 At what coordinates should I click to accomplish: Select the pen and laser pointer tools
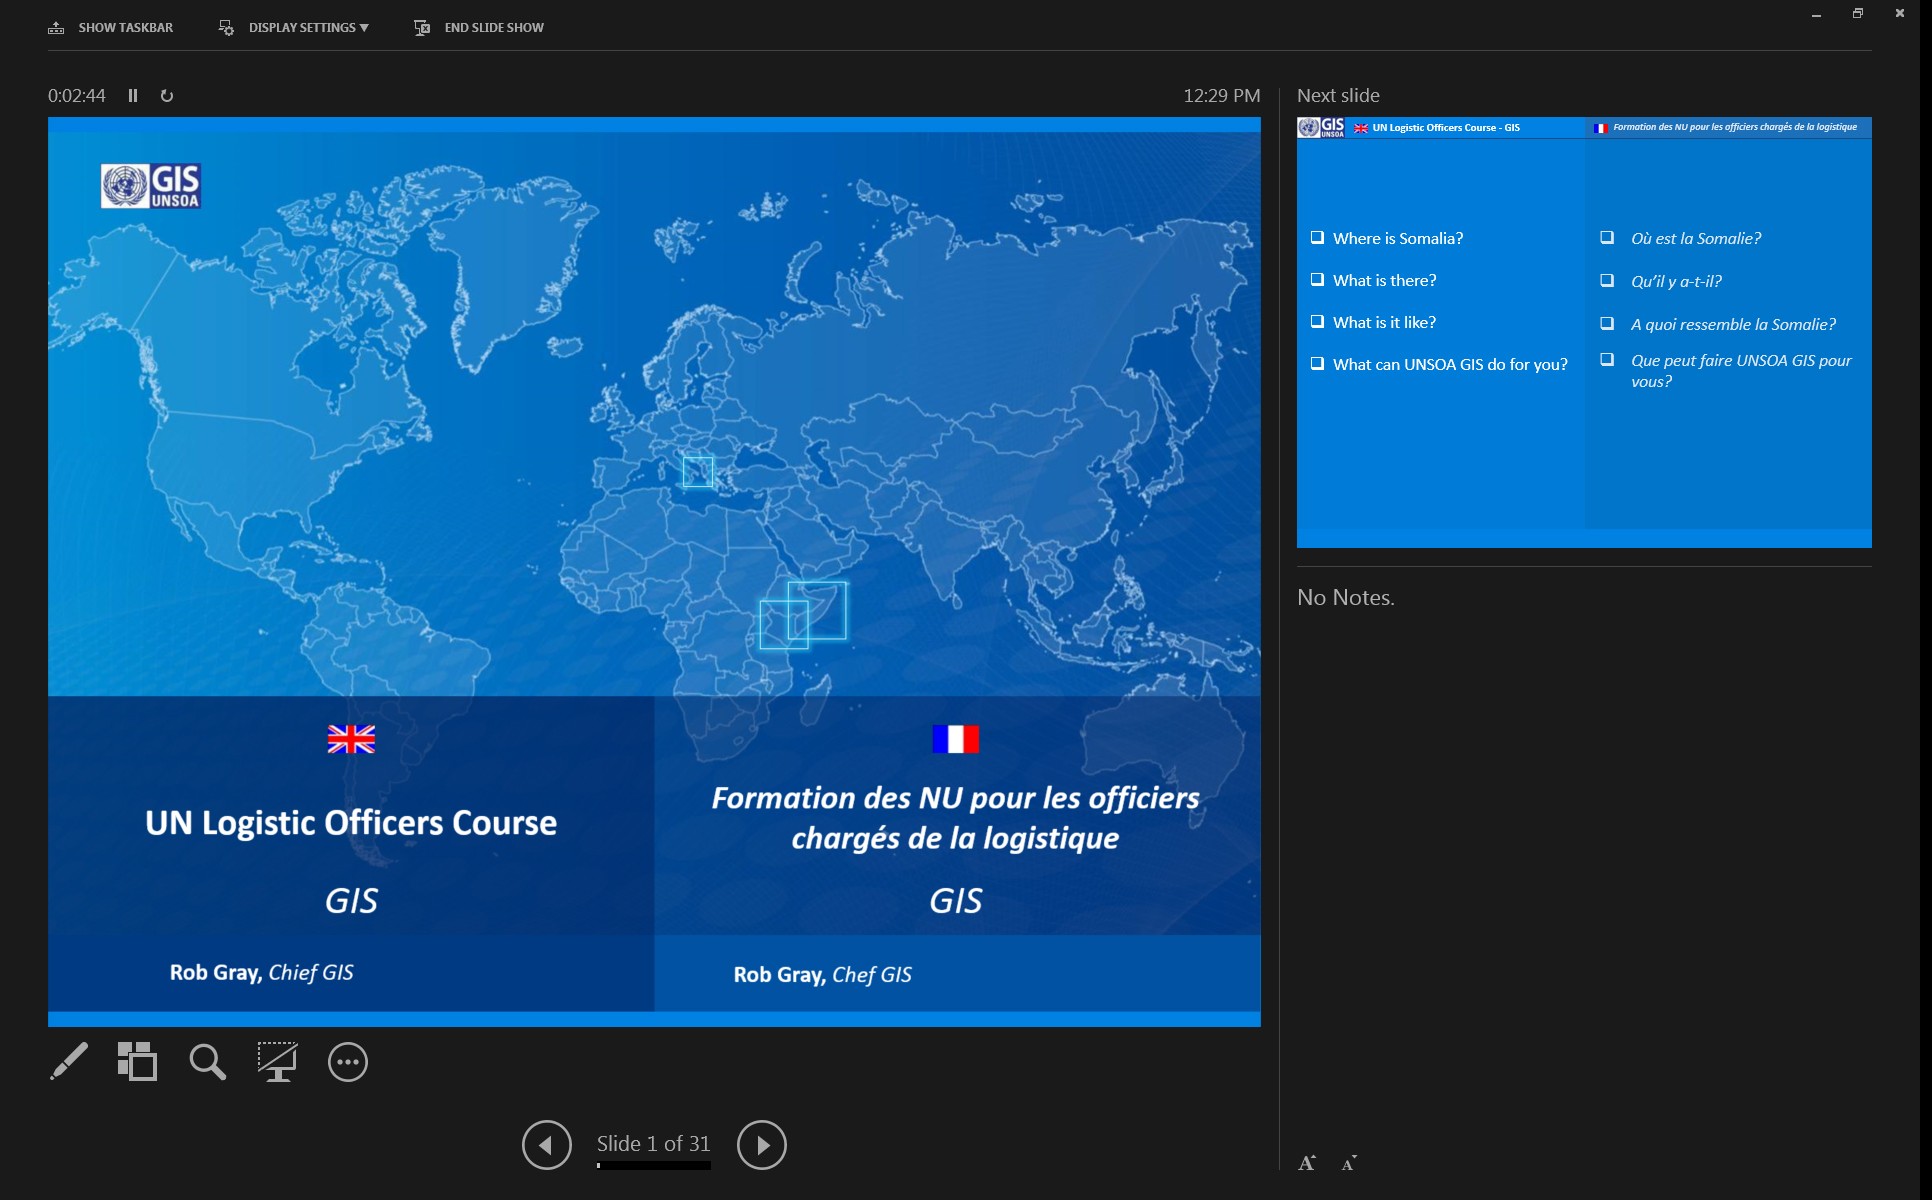tap(69, 1061)
